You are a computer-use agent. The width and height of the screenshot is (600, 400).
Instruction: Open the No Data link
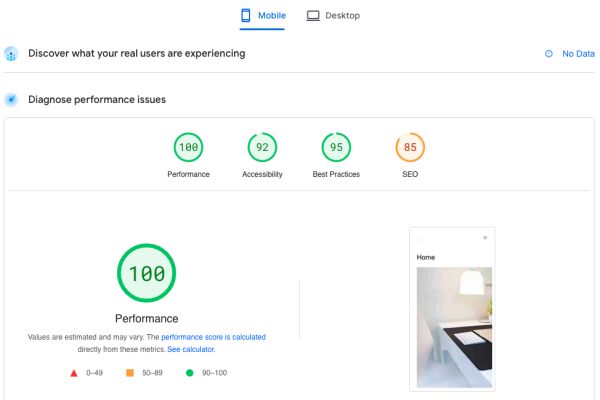coord(578,54)
